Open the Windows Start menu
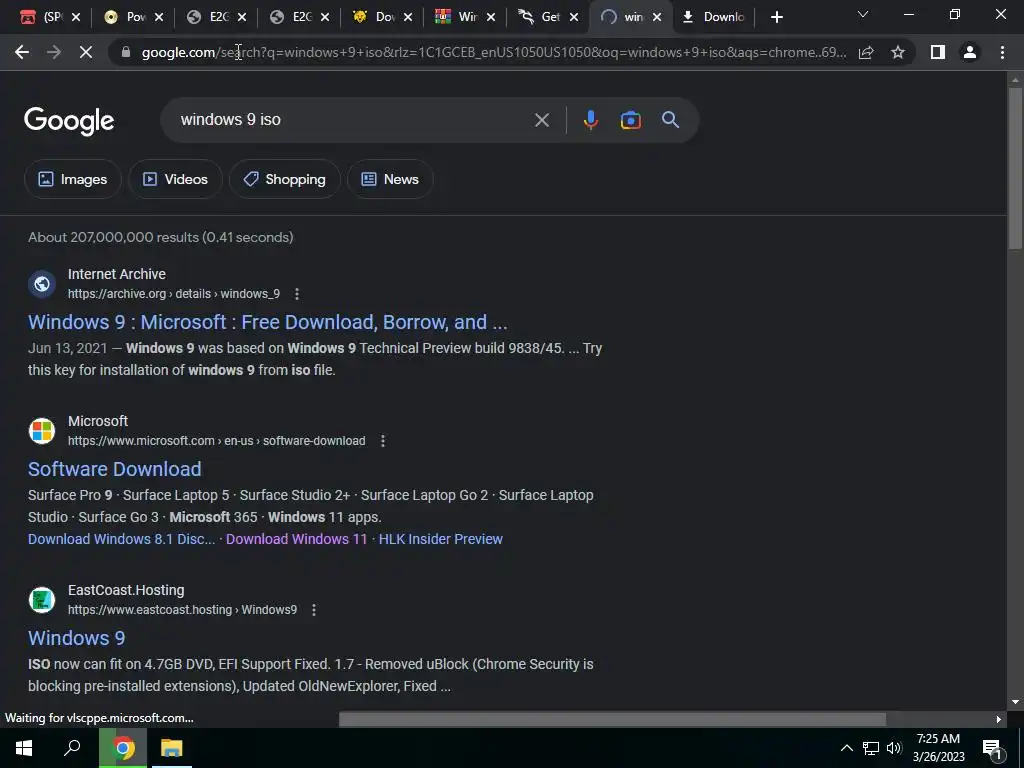Screen dimensions: 1024x768 (x=24, y=748)
